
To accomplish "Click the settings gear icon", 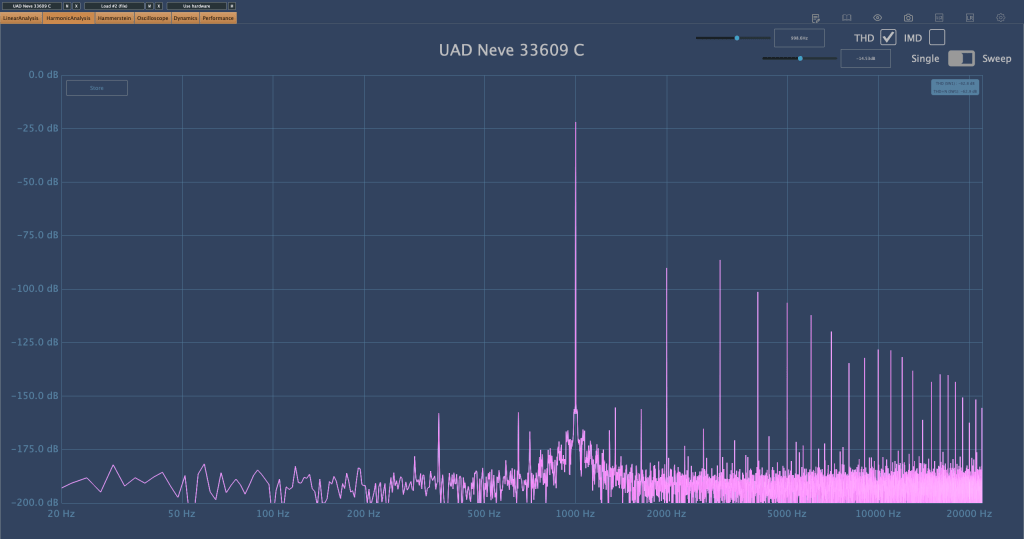I will click(1000, 18).
